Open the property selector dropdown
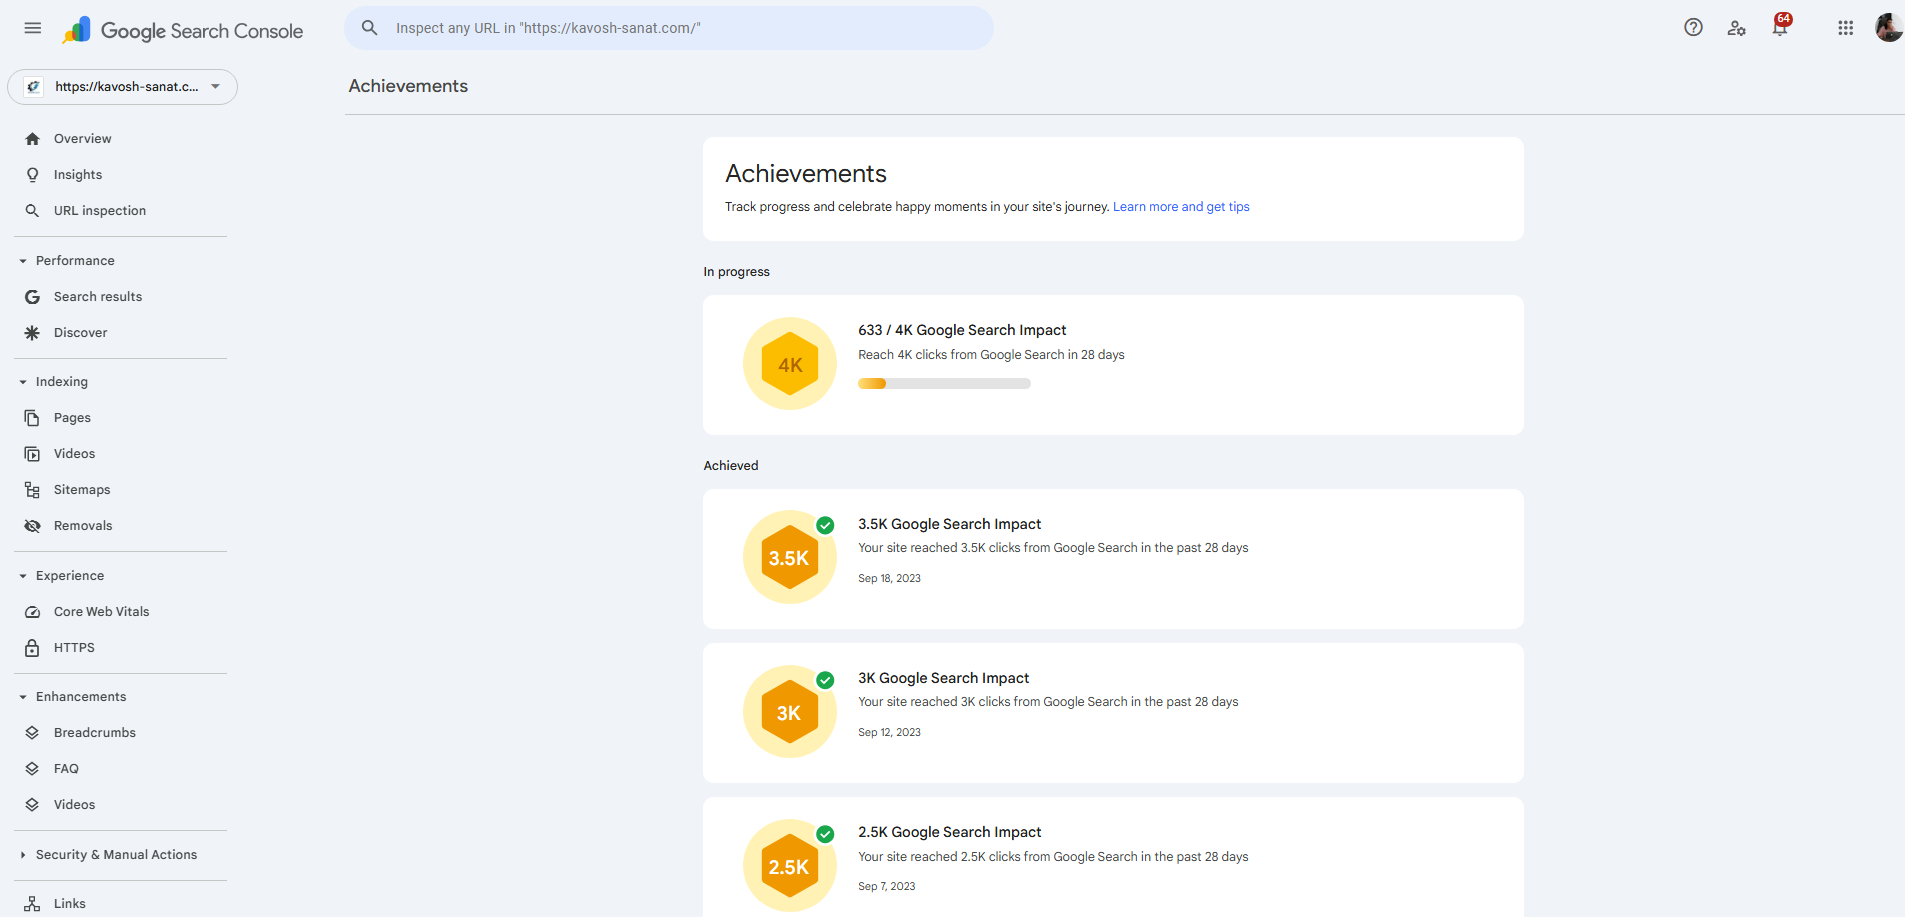The width and height of the screenshot is (1905, 917). coord(123,87)
